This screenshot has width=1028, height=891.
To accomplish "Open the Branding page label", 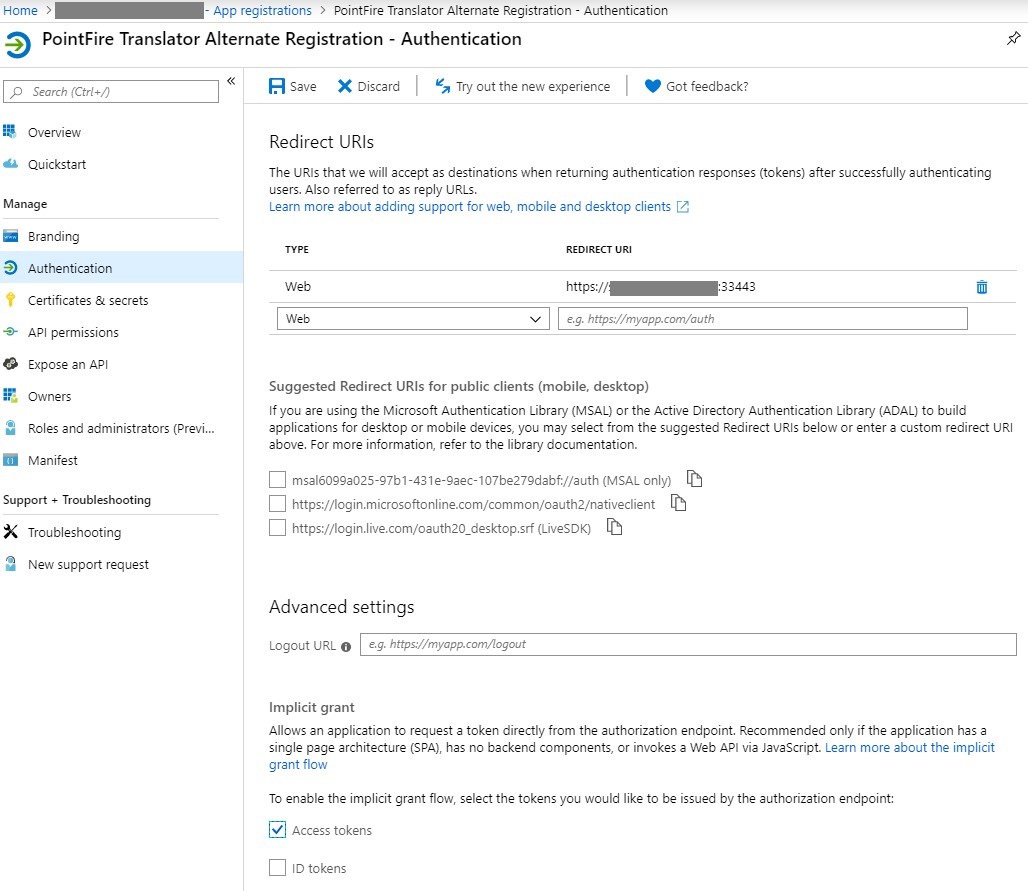I will [54, 237].
